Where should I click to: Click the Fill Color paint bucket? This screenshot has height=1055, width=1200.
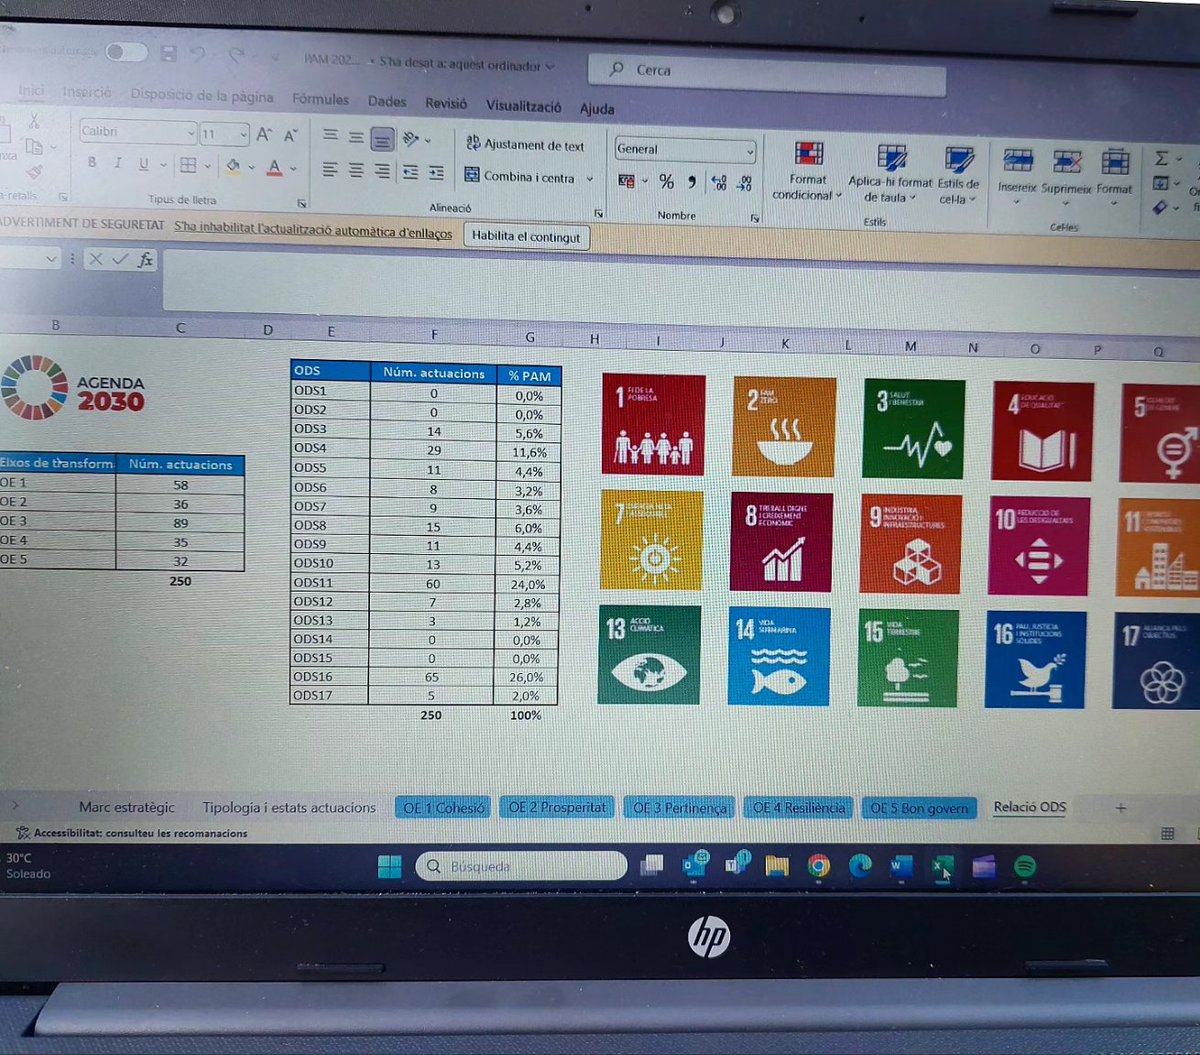(233, 166)
